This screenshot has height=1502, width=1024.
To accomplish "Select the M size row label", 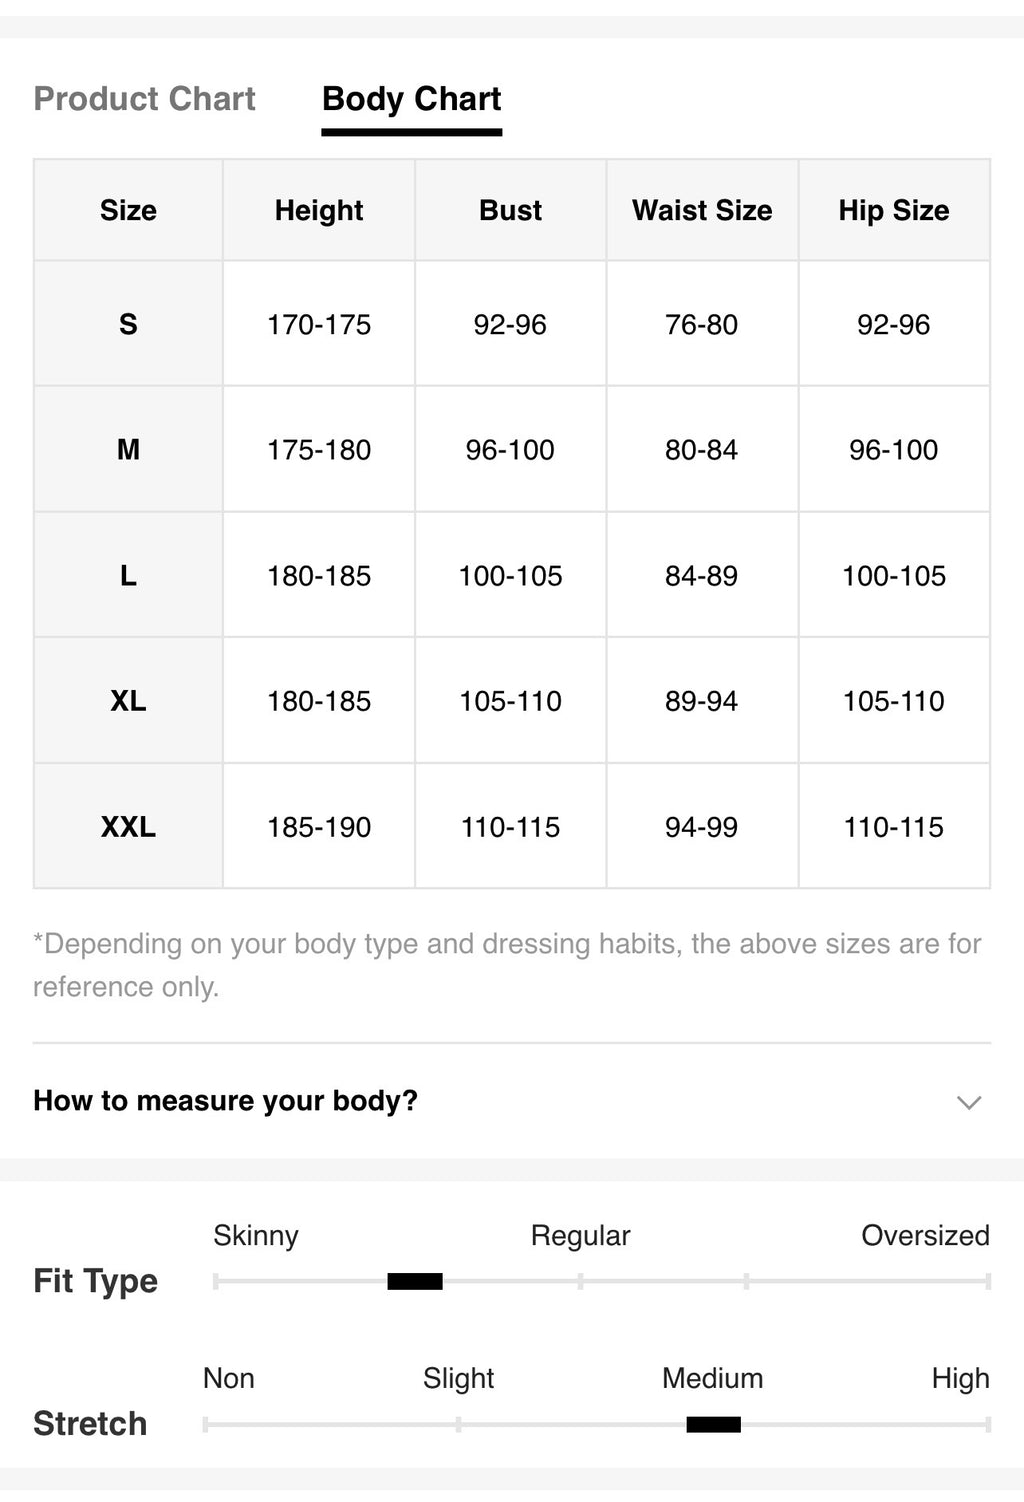I will (x=128, y=450).
